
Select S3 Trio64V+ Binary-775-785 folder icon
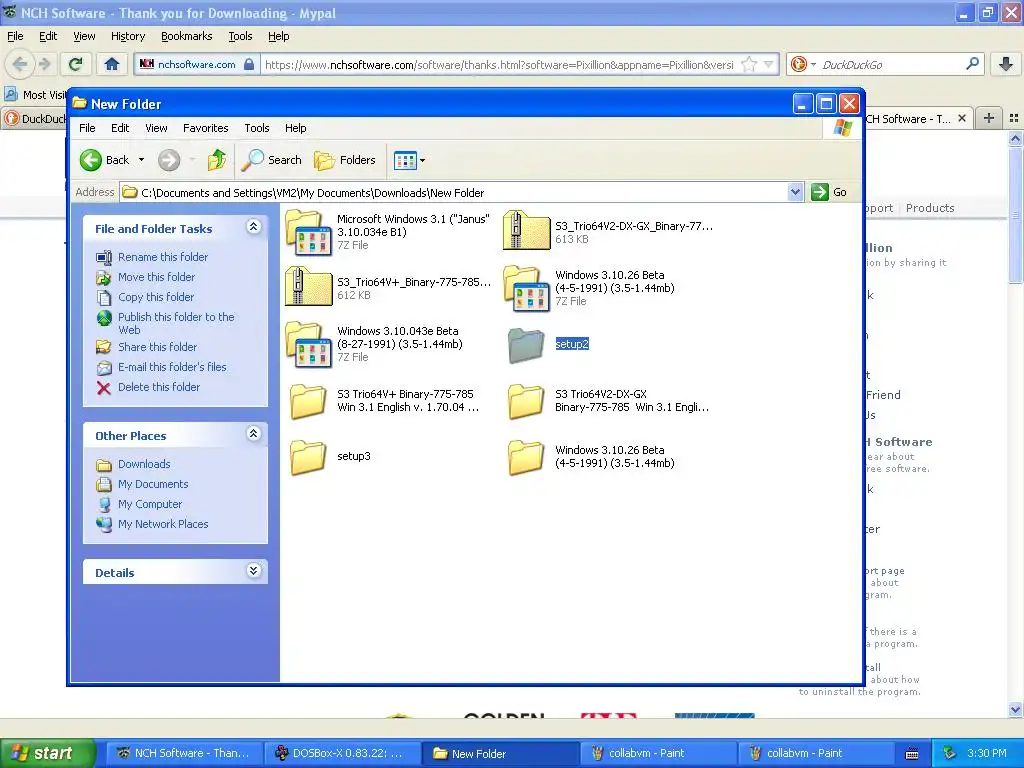[308, 400]
